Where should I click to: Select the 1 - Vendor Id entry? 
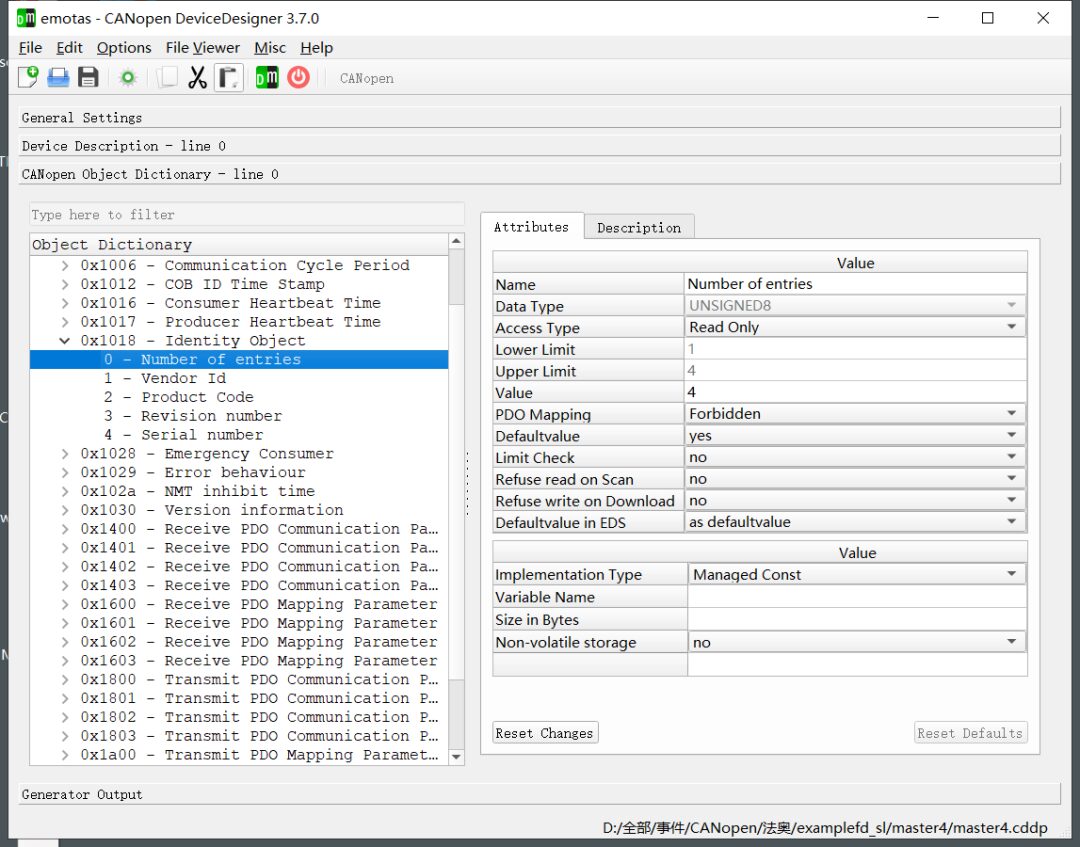click(x=165, y=378)
